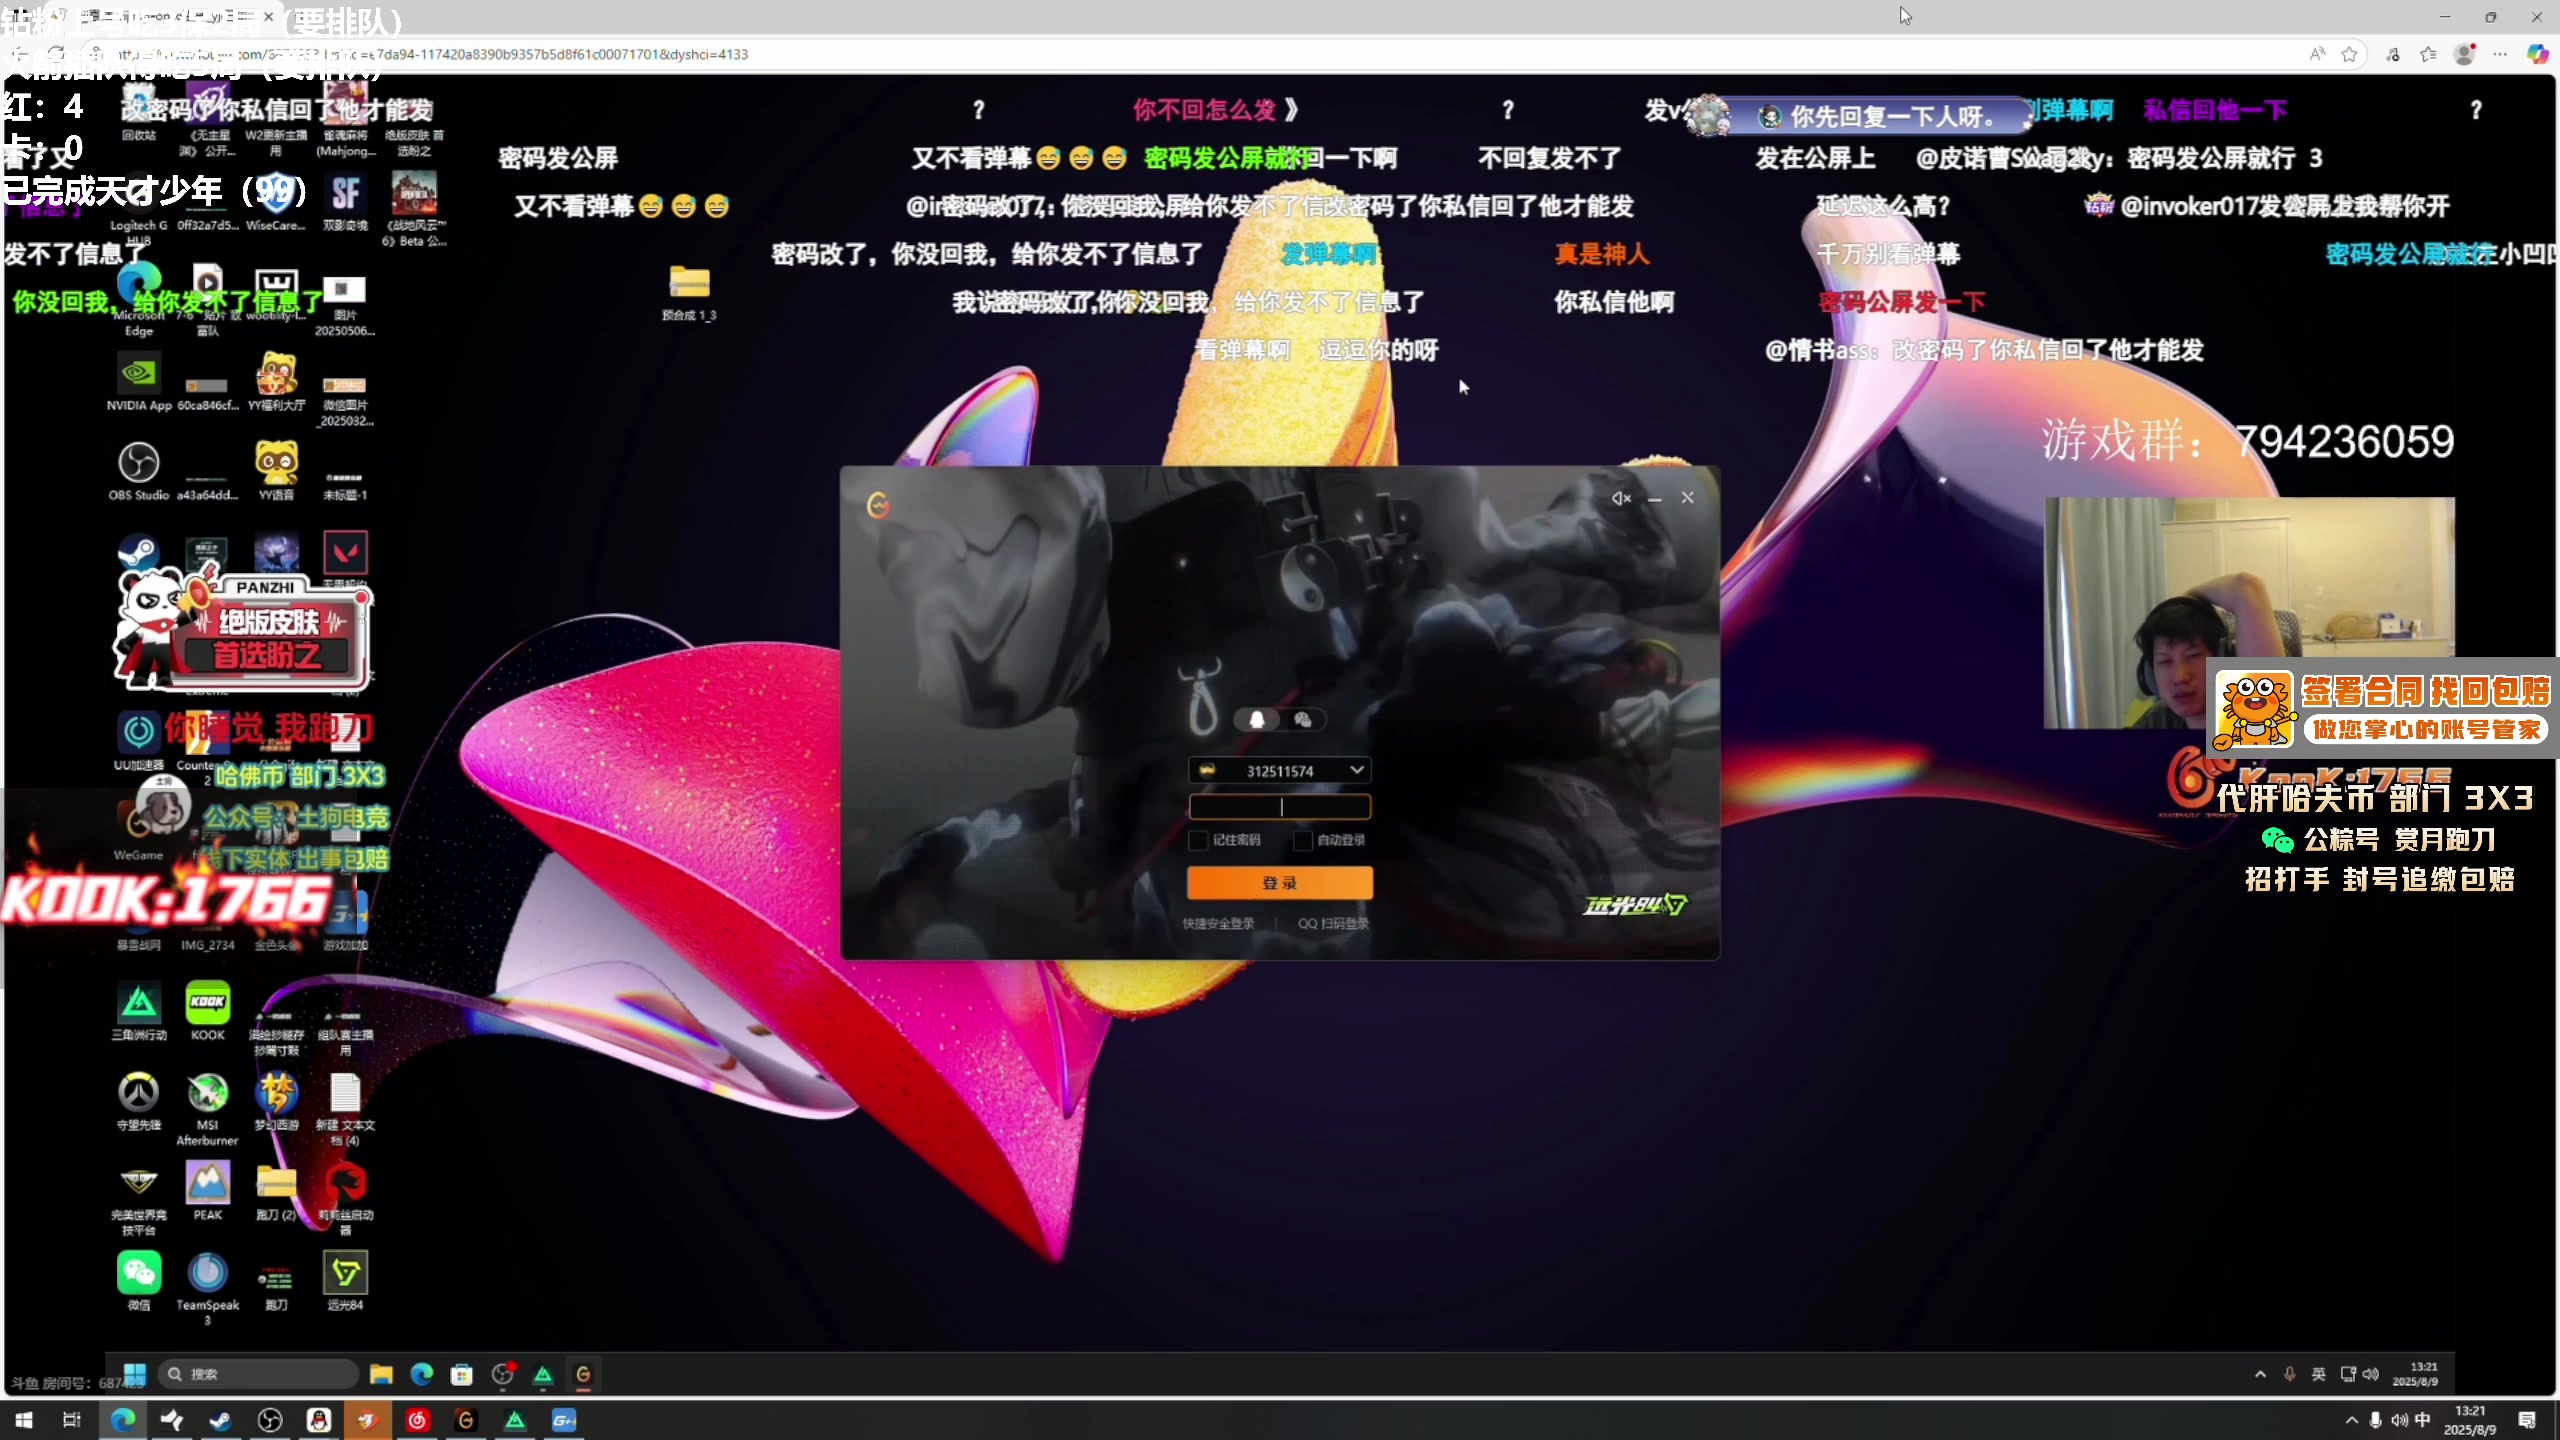Open WeGame icon on outer taskbar
This screenshot has height=1440, width=2560.
466,1420
